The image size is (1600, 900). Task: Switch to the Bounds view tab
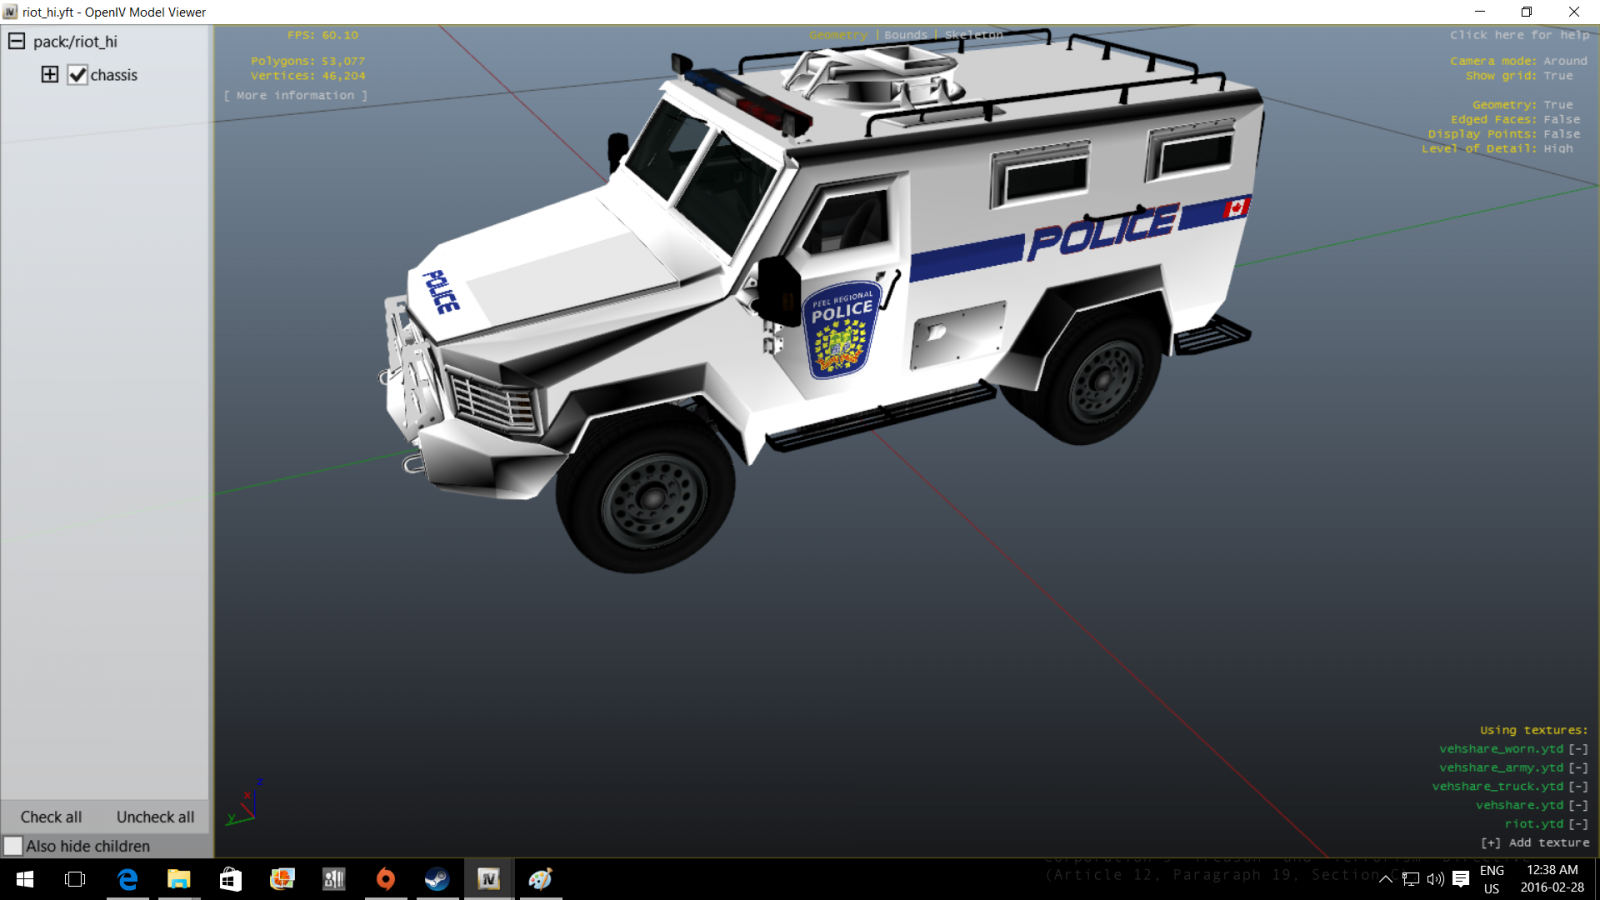pyautogui.click(x=905, y=35)
